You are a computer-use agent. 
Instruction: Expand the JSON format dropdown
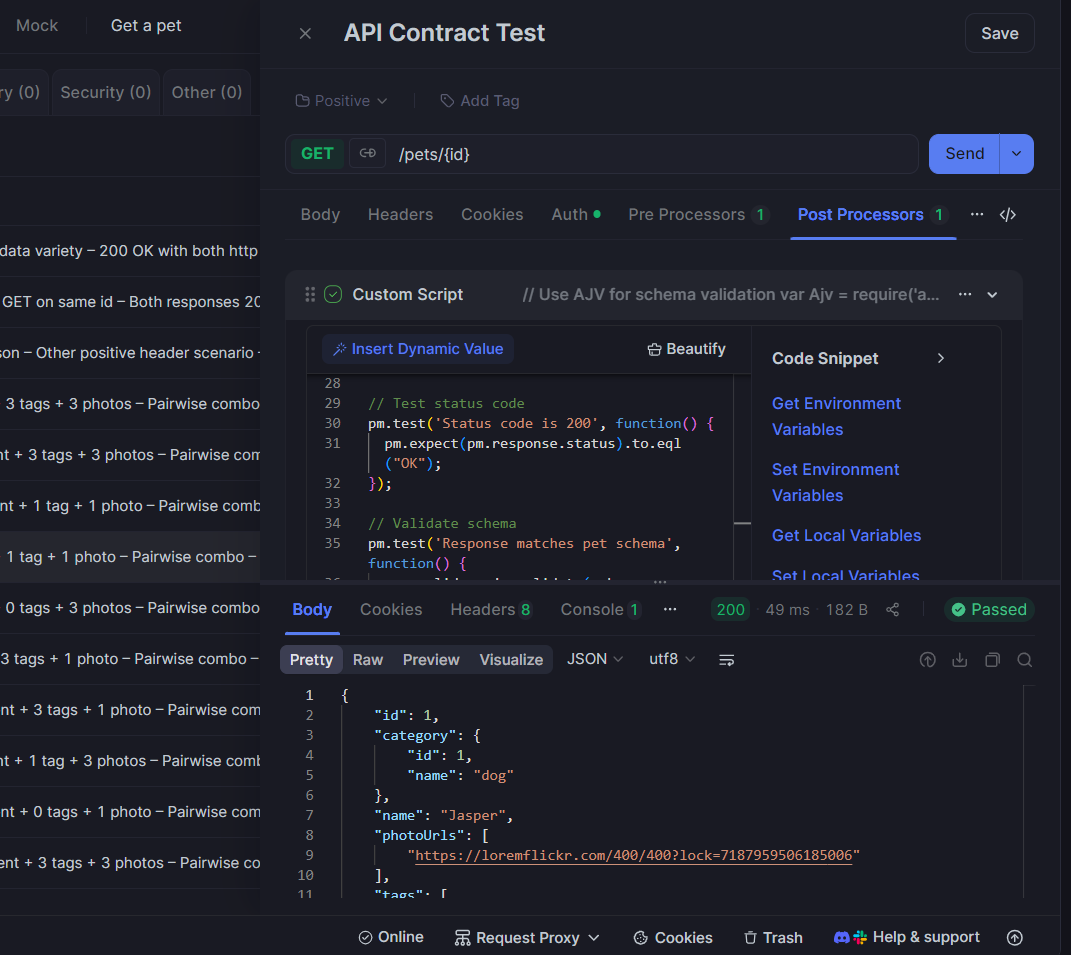tap(594, 659)
